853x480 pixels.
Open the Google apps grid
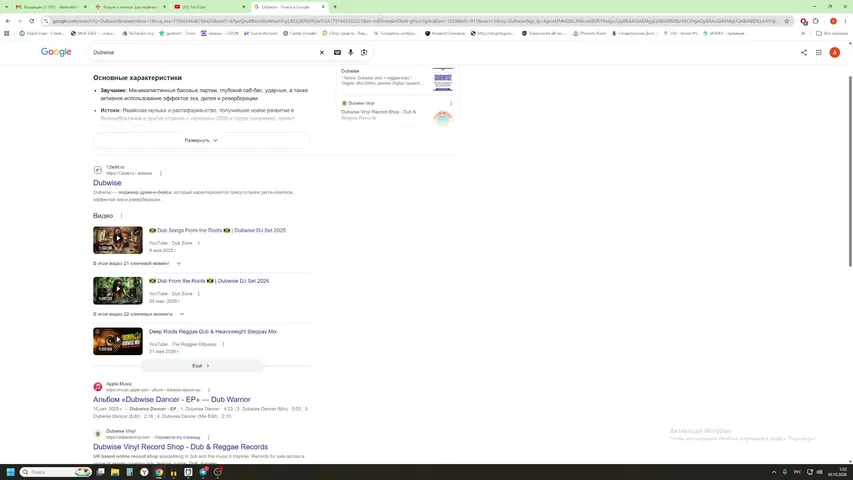(x=819, y=52)
